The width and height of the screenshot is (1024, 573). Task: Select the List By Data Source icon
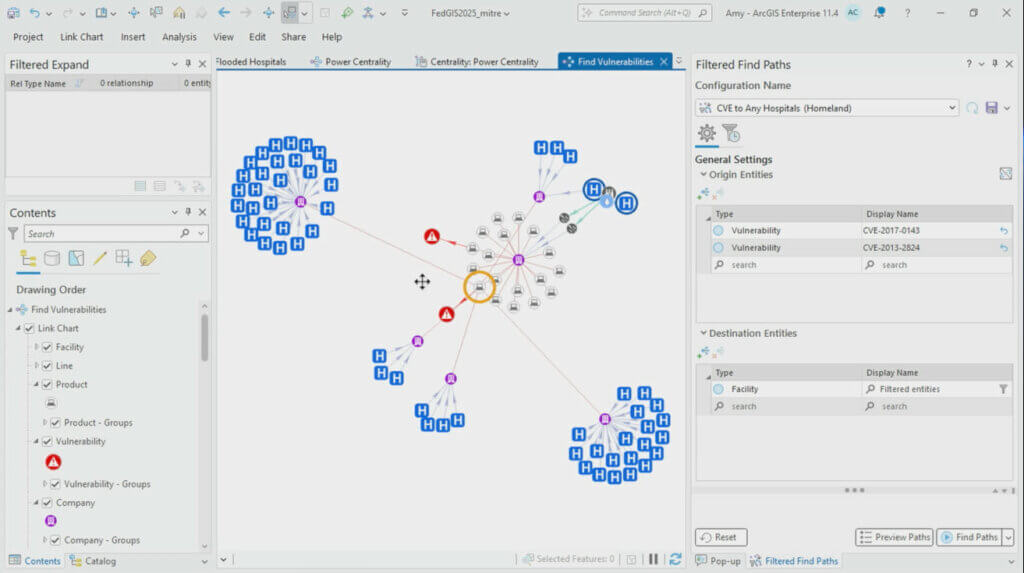point(52,258)
